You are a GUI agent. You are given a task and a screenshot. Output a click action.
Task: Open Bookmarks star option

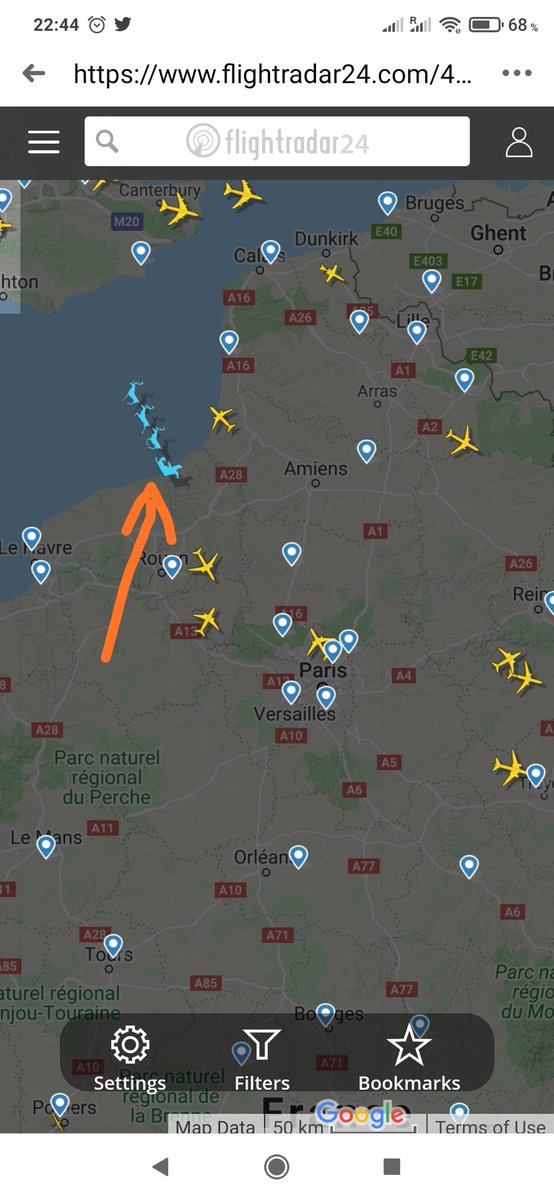click(409, 1057)
